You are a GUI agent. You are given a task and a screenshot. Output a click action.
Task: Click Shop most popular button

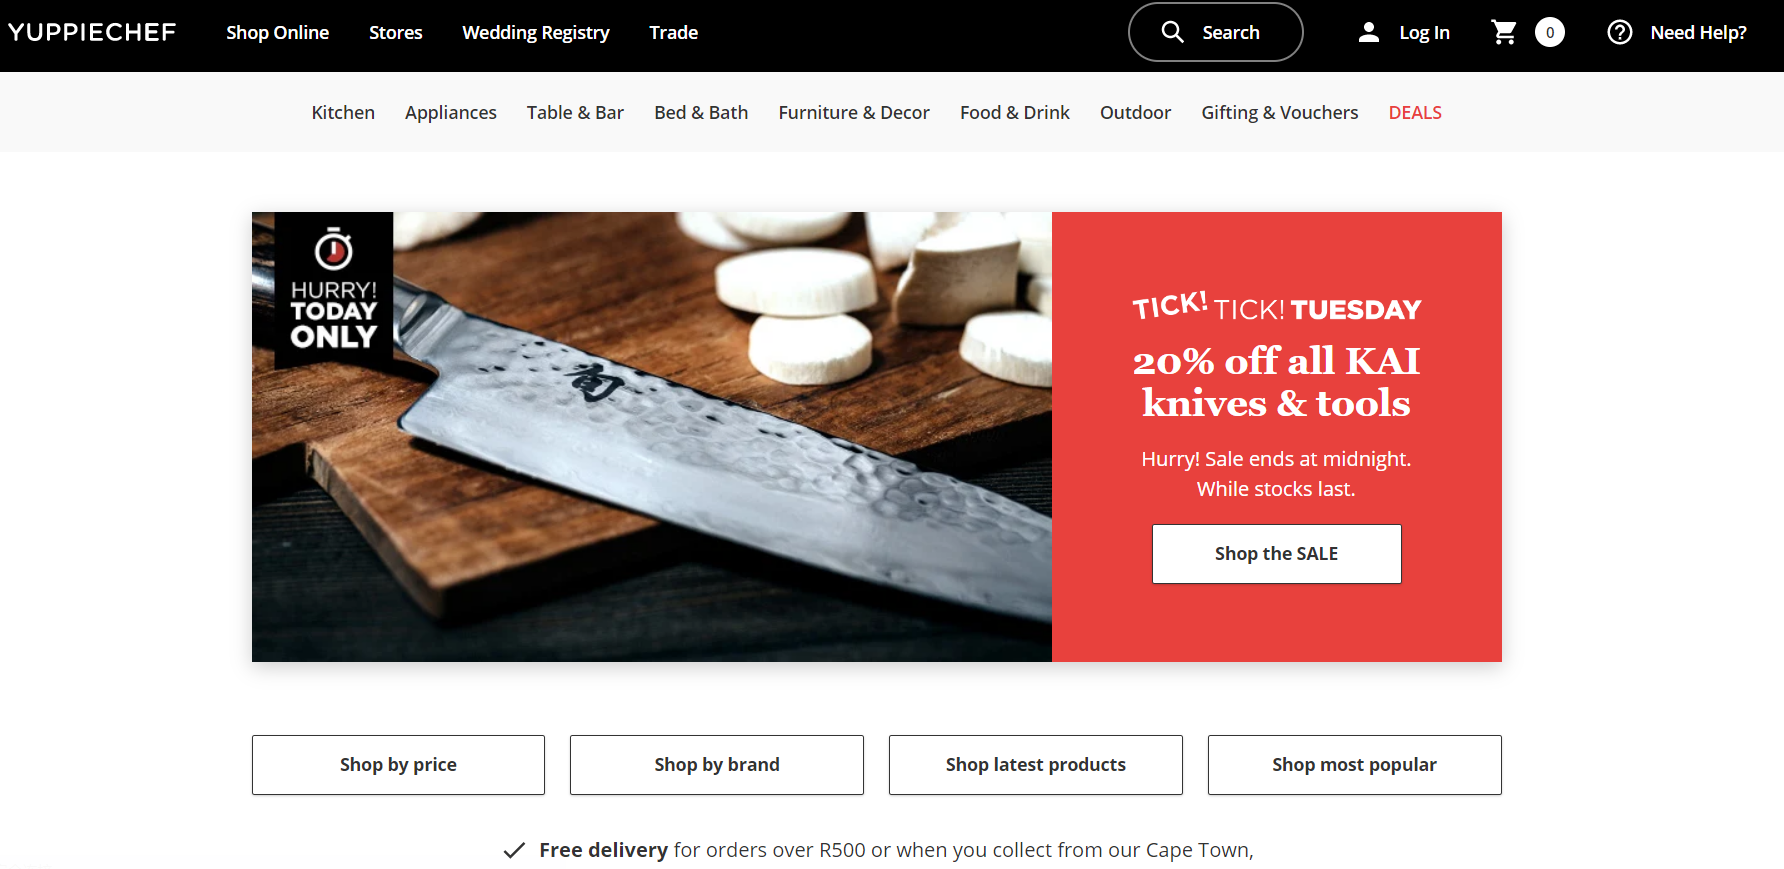(1355, 765)
